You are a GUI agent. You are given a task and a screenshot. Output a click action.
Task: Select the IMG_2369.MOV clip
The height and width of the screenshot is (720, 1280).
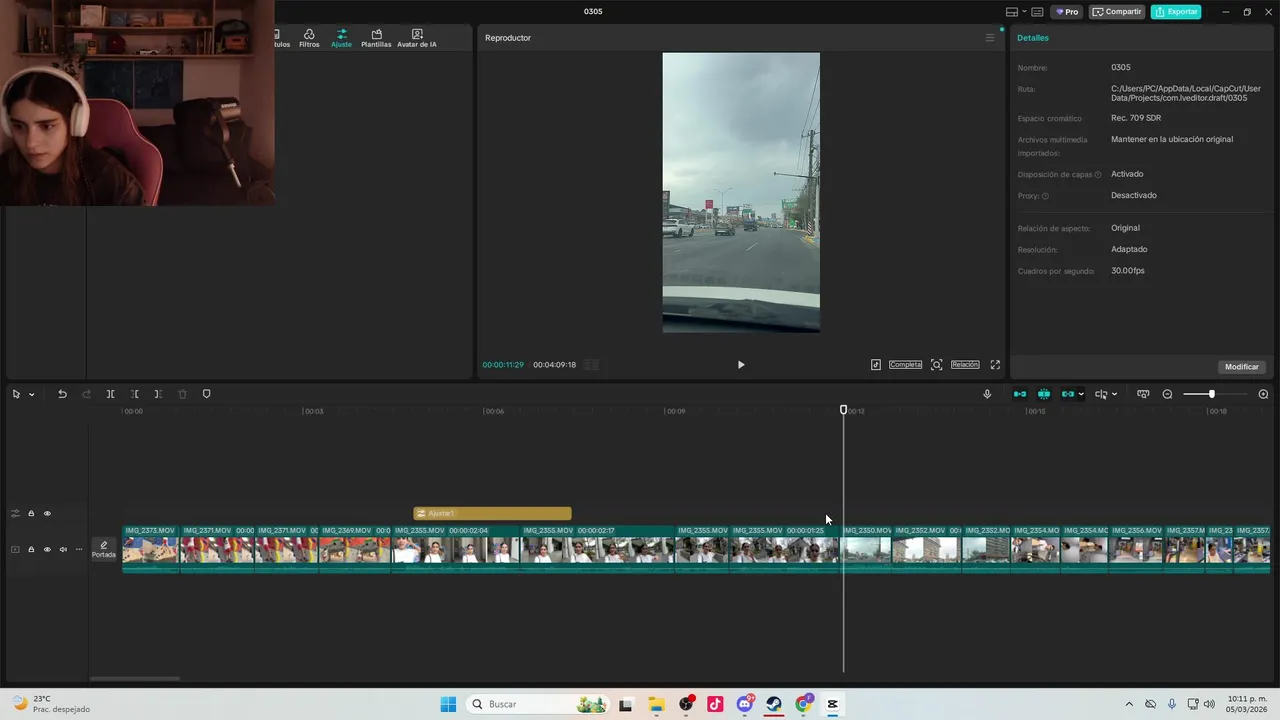coord(355,549)
